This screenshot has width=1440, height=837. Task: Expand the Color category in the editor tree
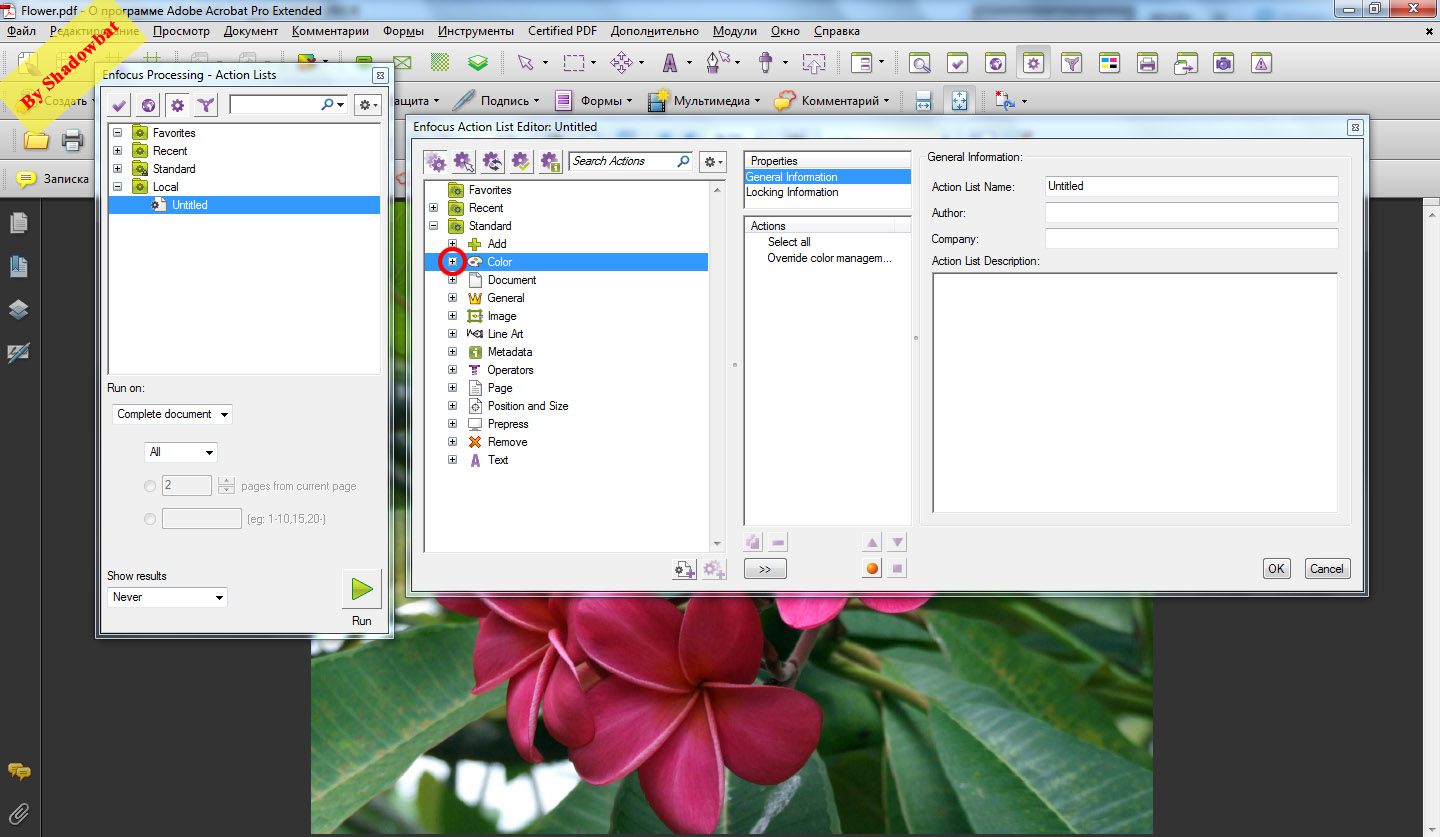pyautogui.click(x=452, y=262)
